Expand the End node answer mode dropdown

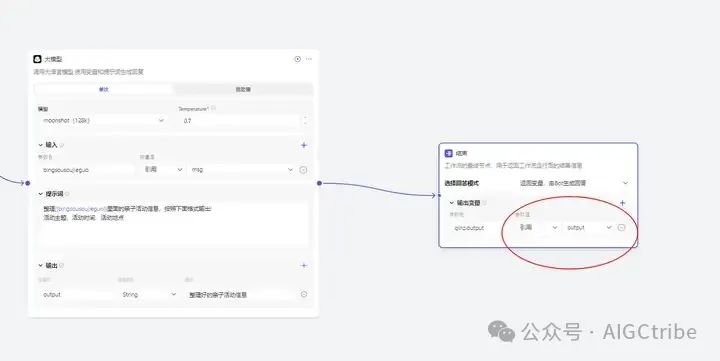click(574, 183)
